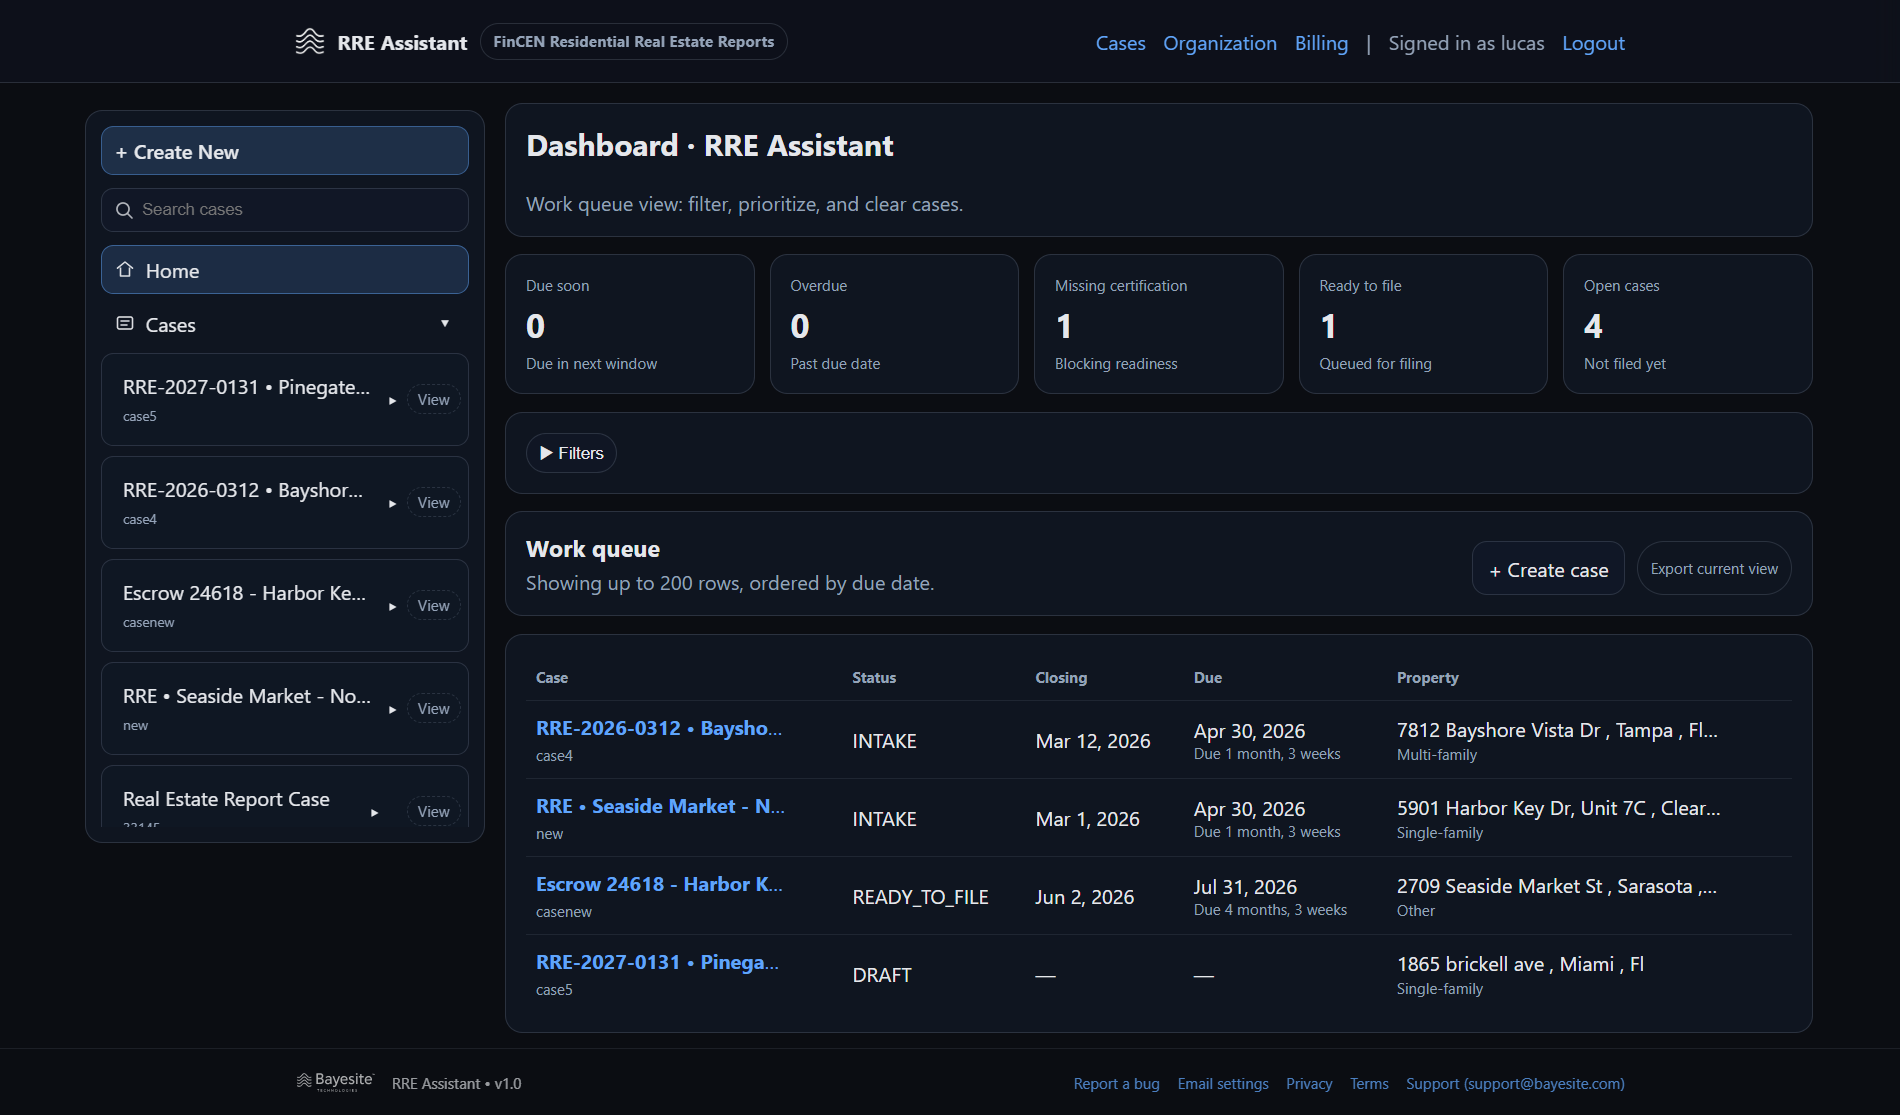Switch to the Billing section

[x=1321, y=43]
